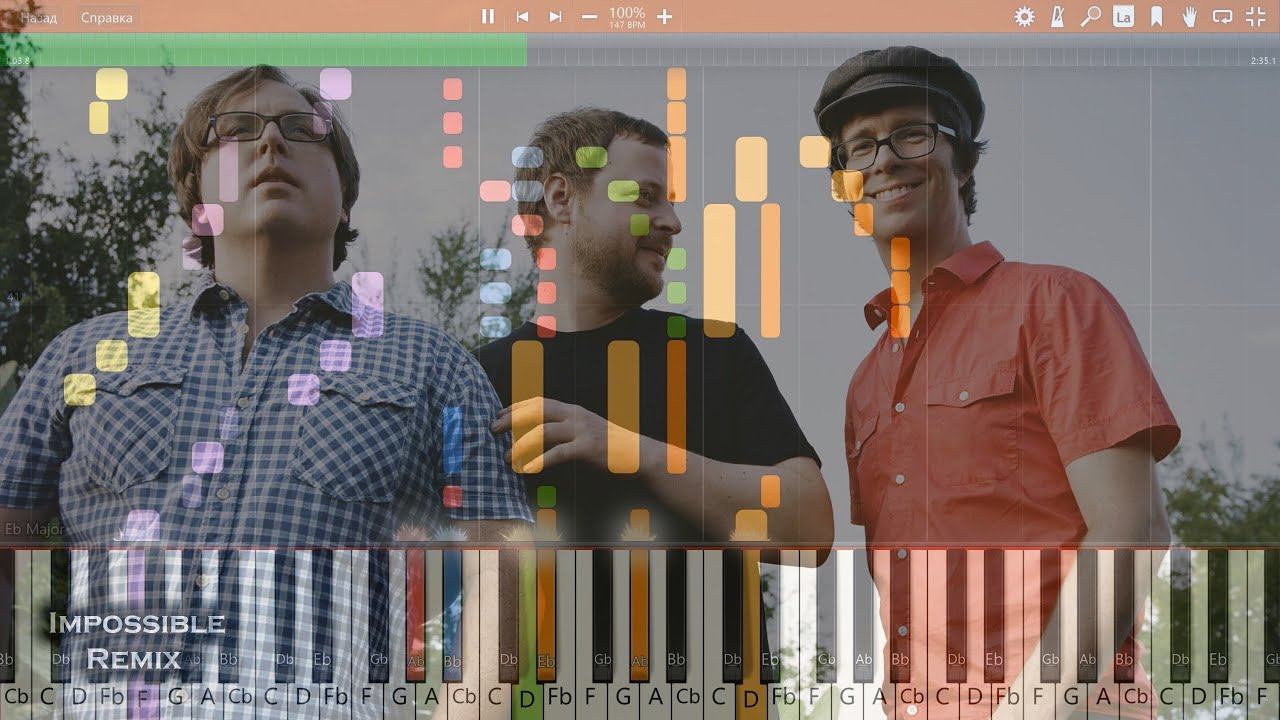This screenshot has width=1280, height=720.
Task: Click the green highlighted D piano key
Action: click(x=526, y=696)
